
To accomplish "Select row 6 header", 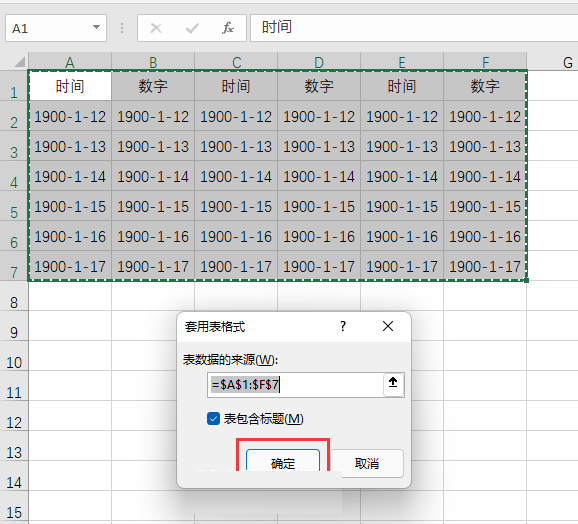I will pos(14,236).
